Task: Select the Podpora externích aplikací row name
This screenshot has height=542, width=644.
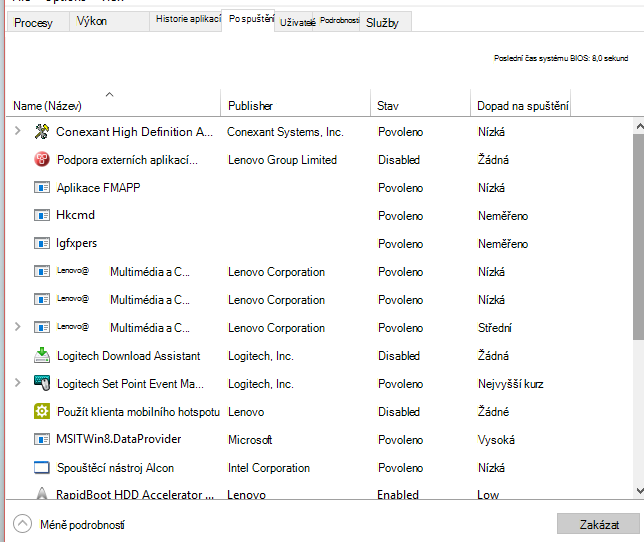Action: tap(127, 160)
